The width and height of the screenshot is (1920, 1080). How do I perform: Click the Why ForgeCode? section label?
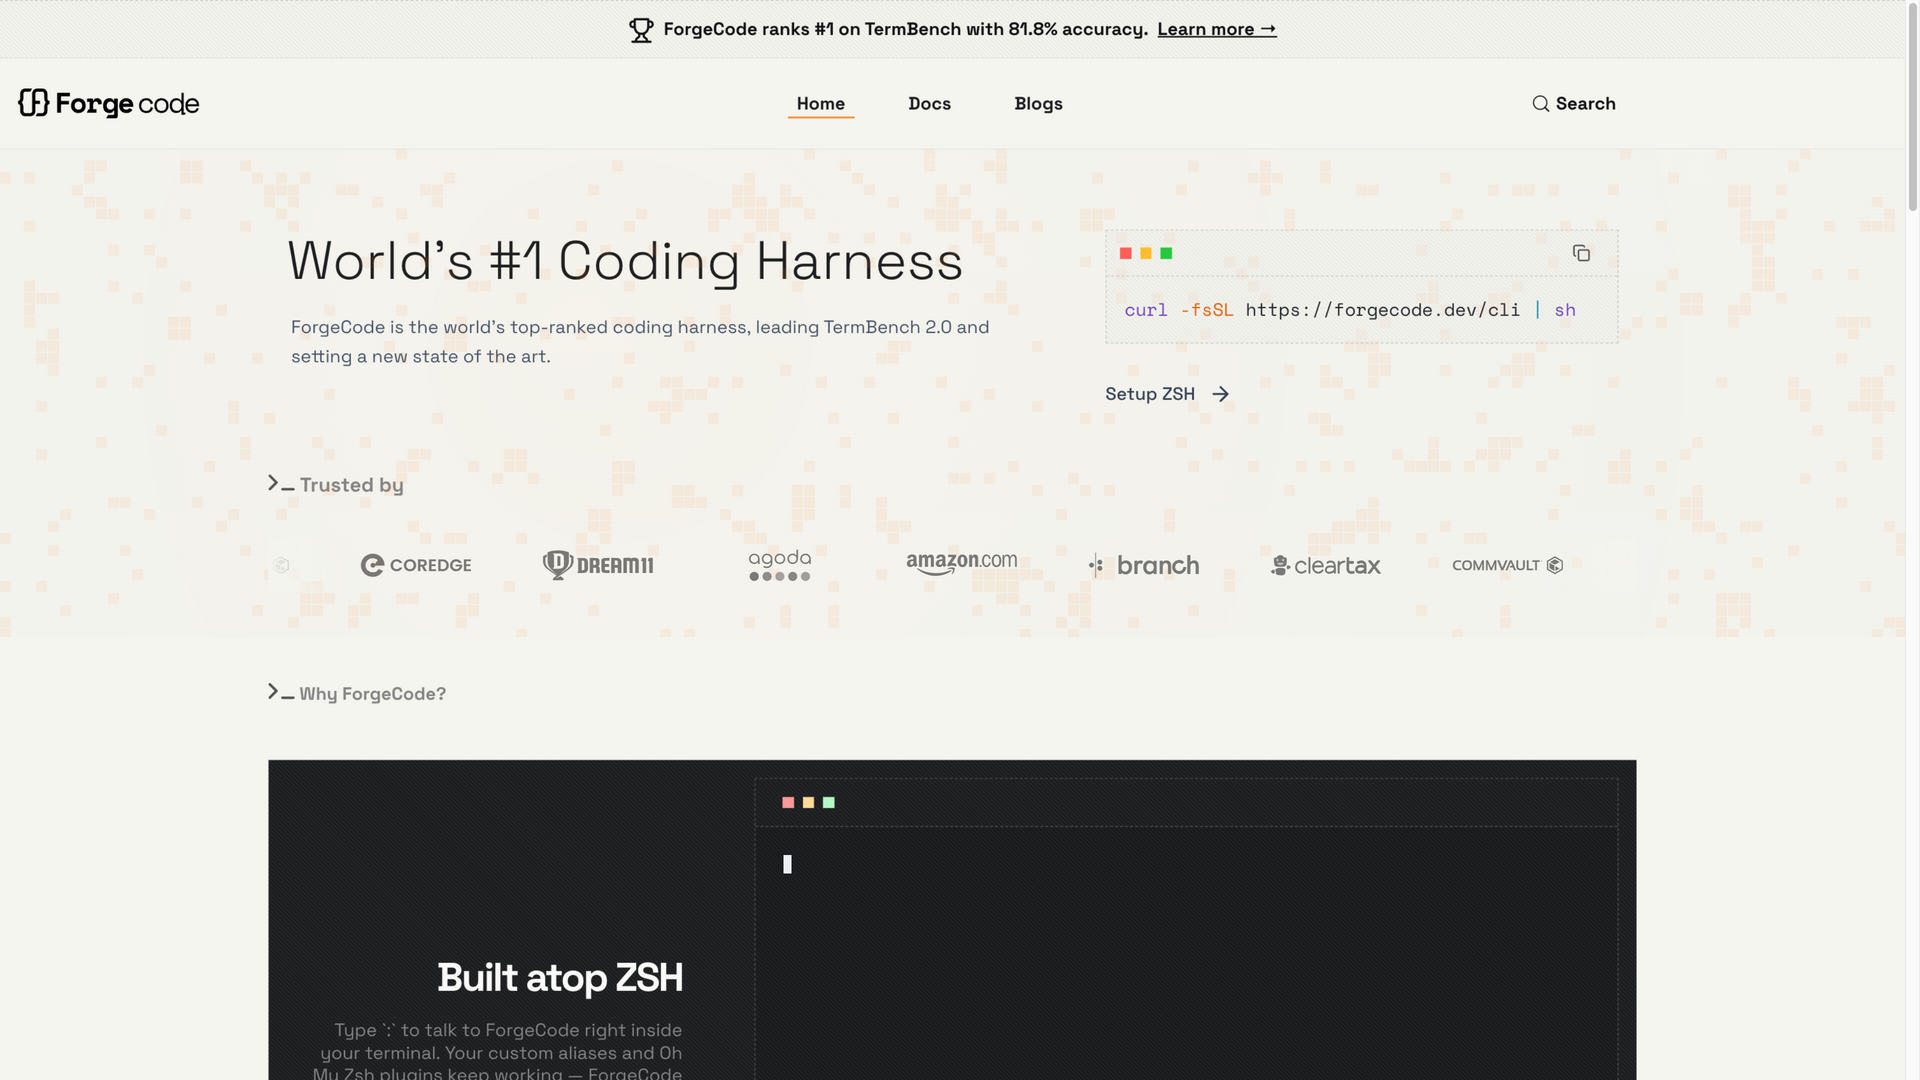point(372,694)
